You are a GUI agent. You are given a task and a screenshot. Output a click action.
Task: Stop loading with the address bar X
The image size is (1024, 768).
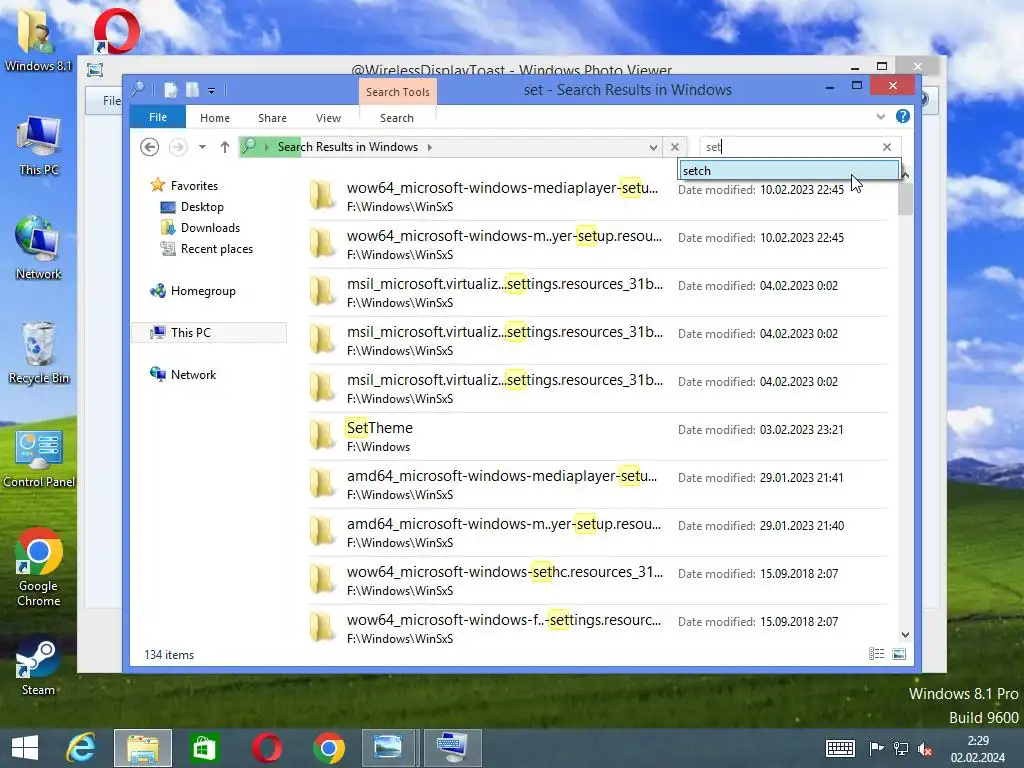coord(675,147)
